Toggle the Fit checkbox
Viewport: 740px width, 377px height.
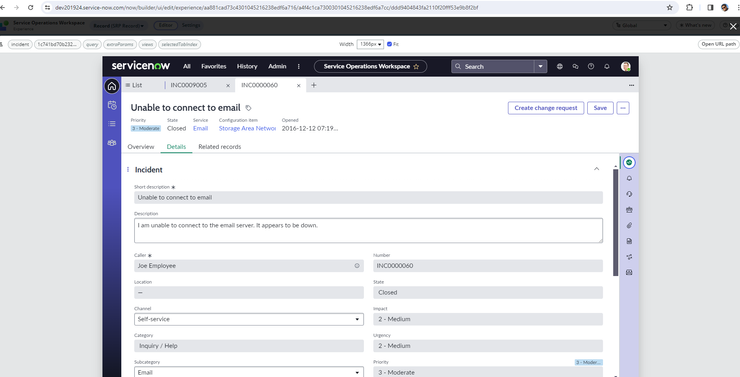click(x=389, y=44)
